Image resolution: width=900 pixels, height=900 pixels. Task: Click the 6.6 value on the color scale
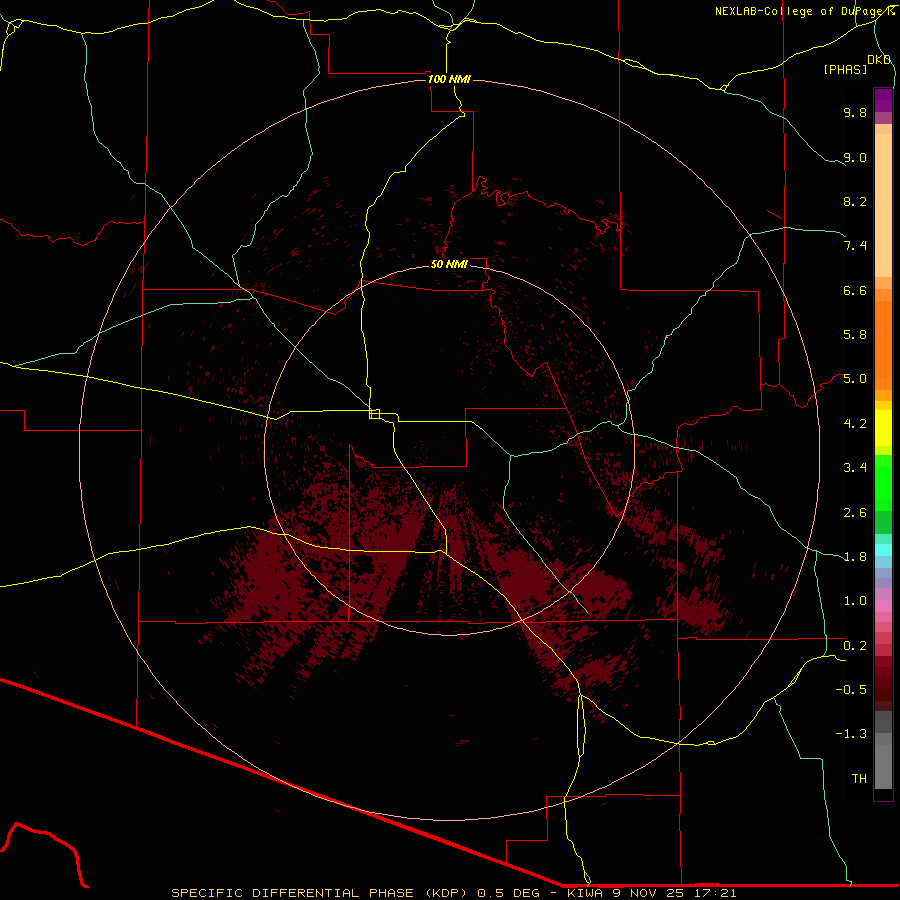855,290
